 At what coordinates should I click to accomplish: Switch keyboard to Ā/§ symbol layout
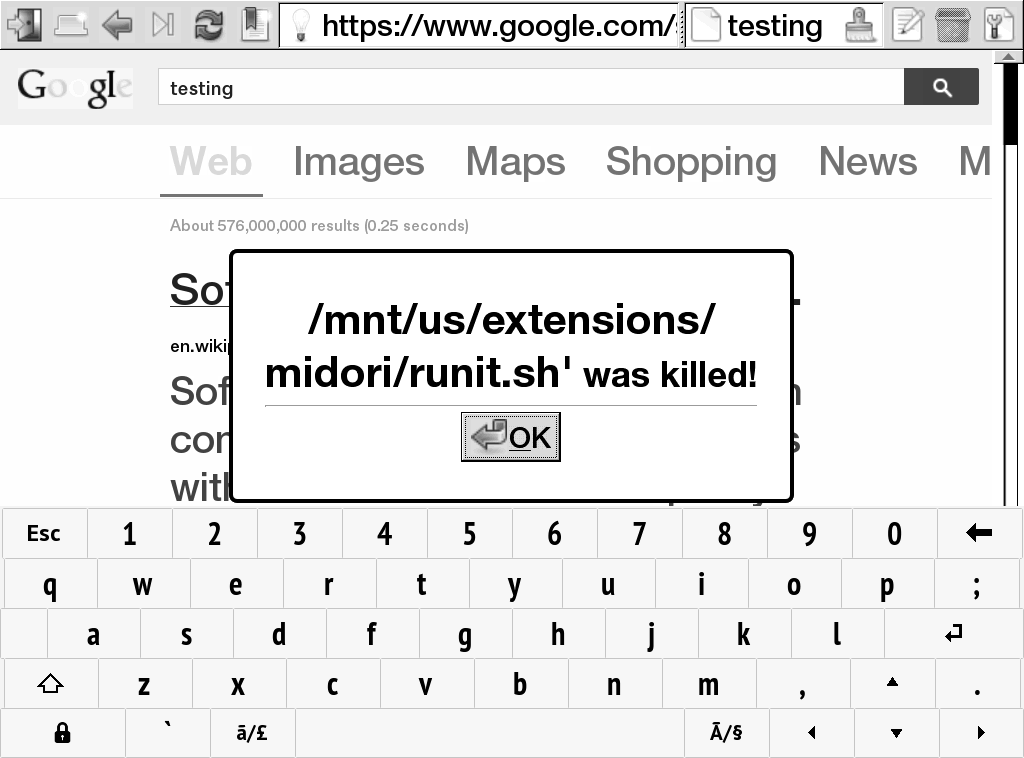click(x=726, y=733)
